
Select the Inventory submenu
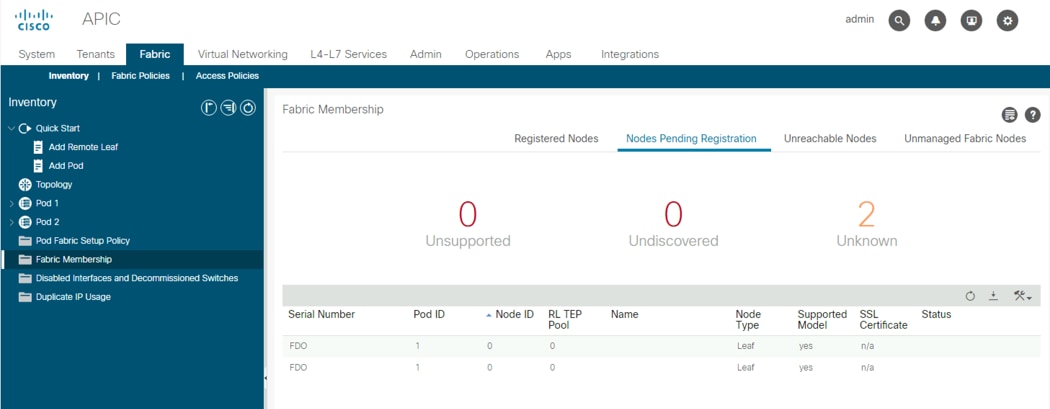coord(68,76)
